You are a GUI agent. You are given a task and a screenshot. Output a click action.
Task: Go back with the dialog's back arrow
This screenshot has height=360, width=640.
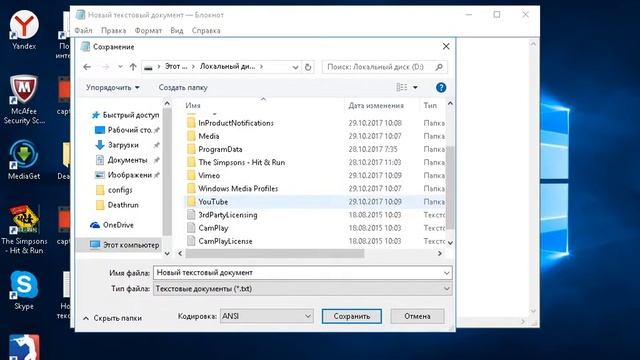pos(87,67)
